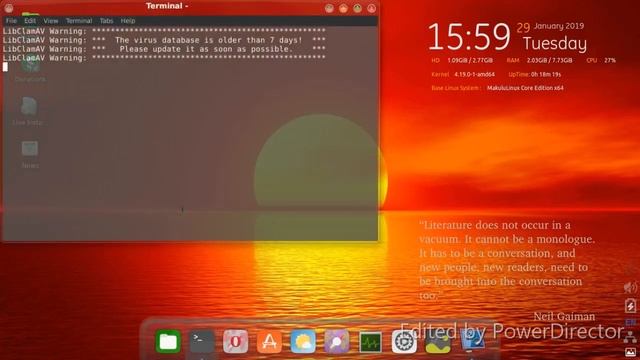Click the text 'Please update it as soon as possible.'
640x360 pixels.
tap(206, 49)
